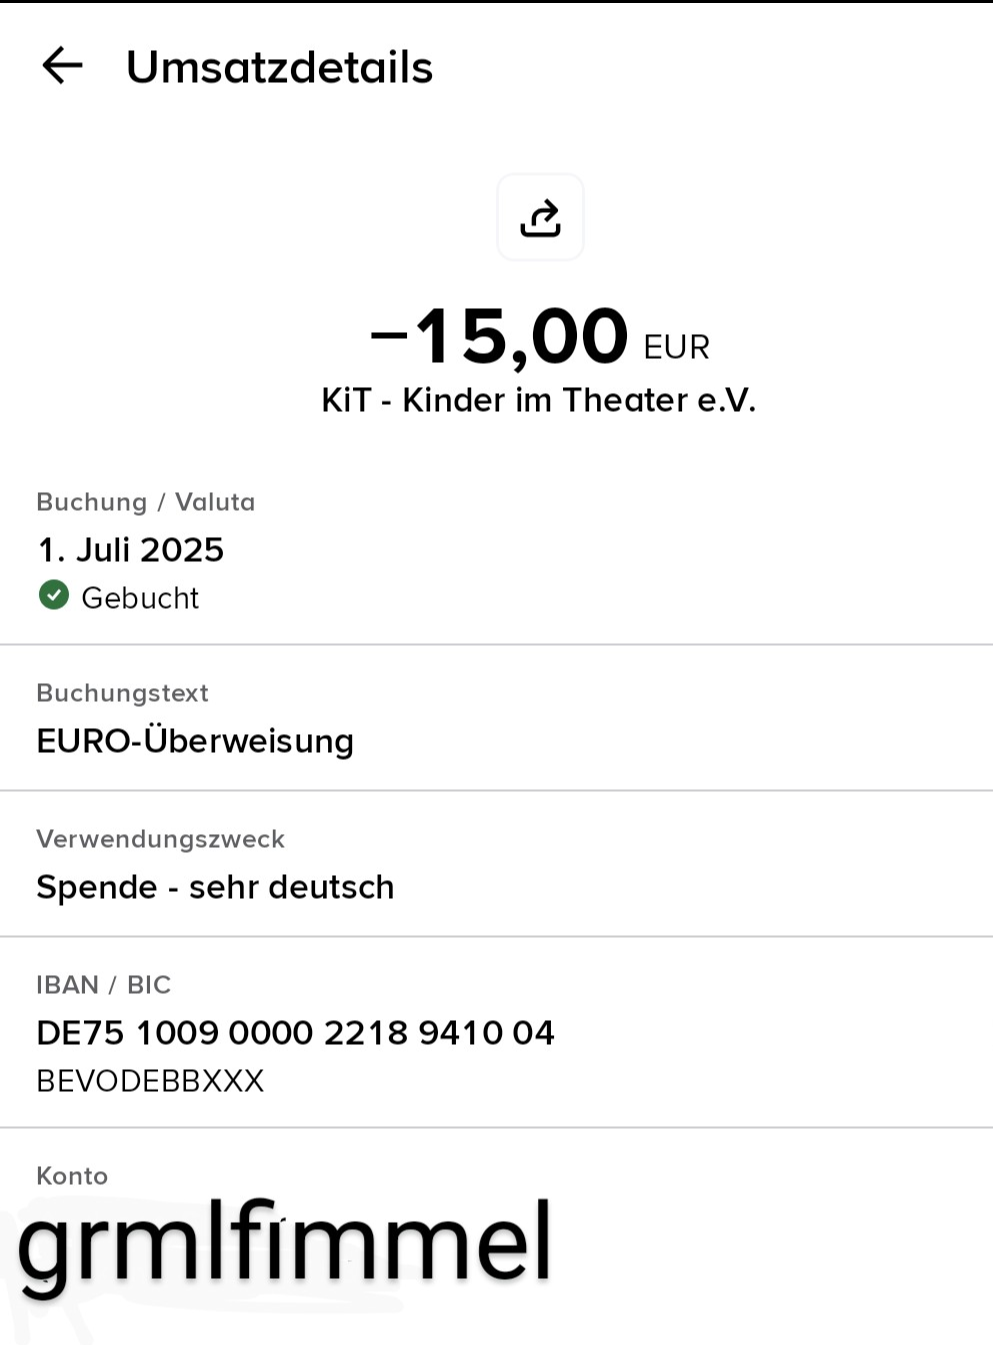Click the IBAN / BIC label
The width and height of the screenshot is (993, 1345).
coord(103,985)
